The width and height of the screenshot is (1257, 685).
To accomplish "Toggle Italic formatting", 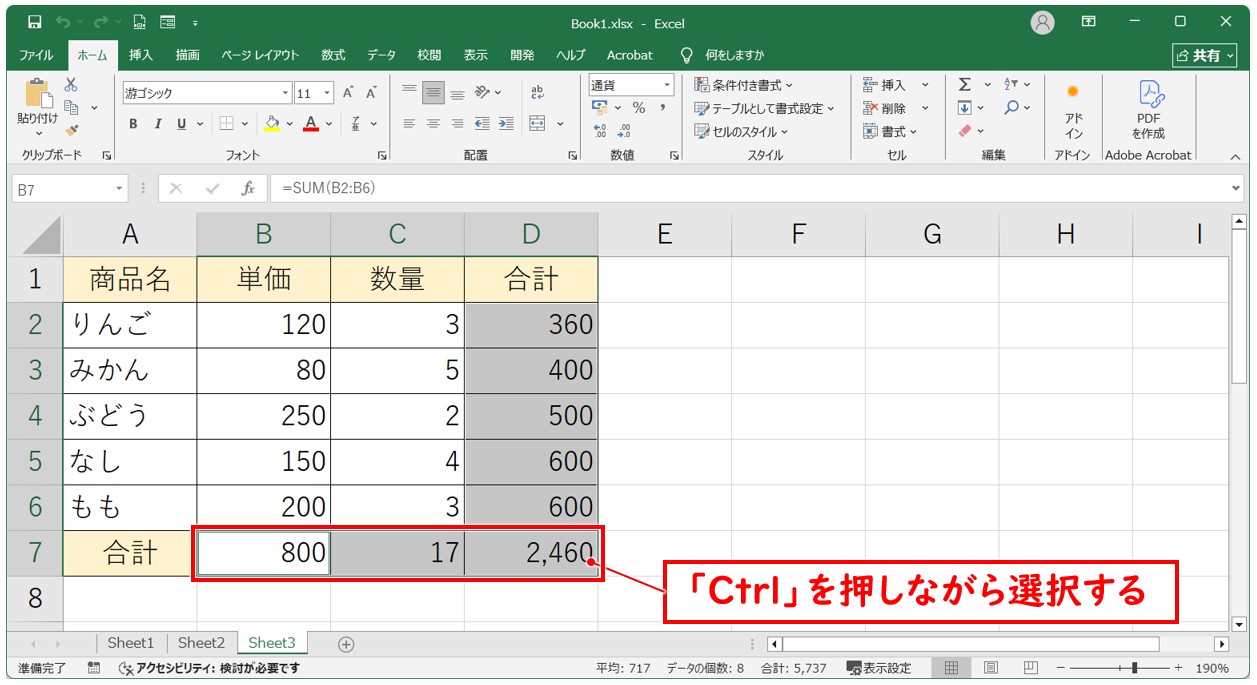I will coord(157,124).
